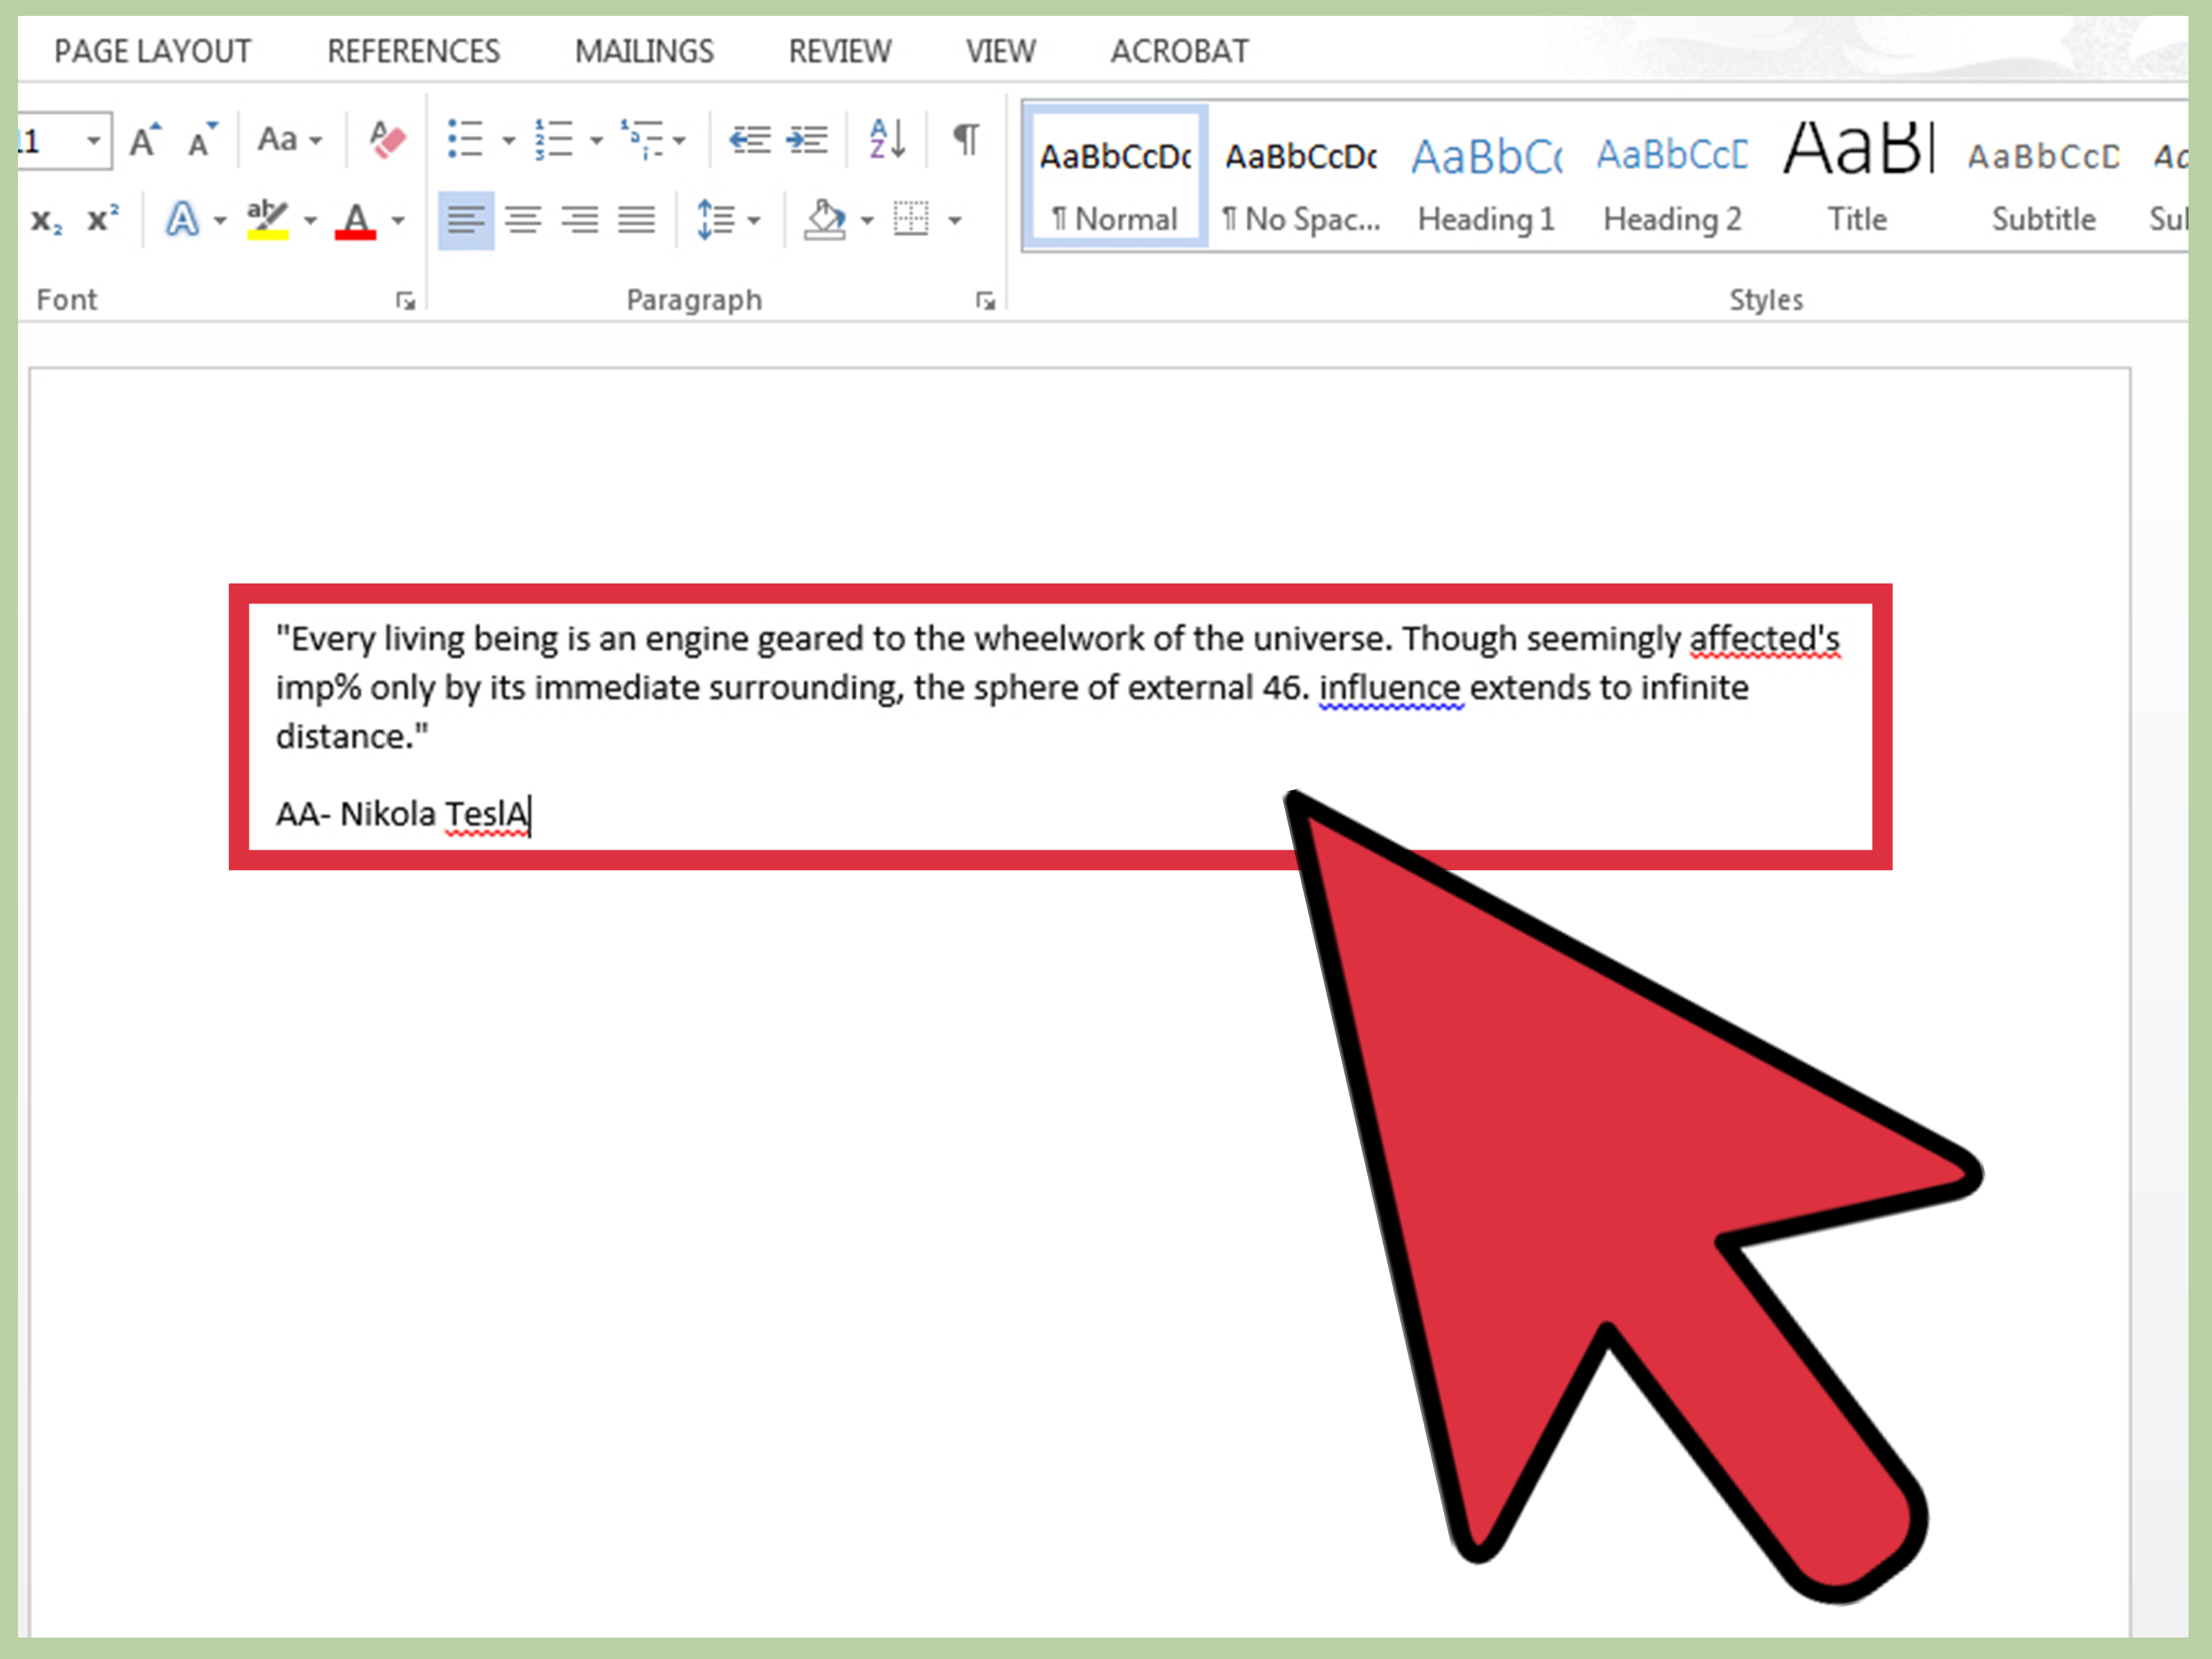This screenshot has height=1659, width=2212.
Task: Open highlight color dropdown arrow
Action: (310, 220)
